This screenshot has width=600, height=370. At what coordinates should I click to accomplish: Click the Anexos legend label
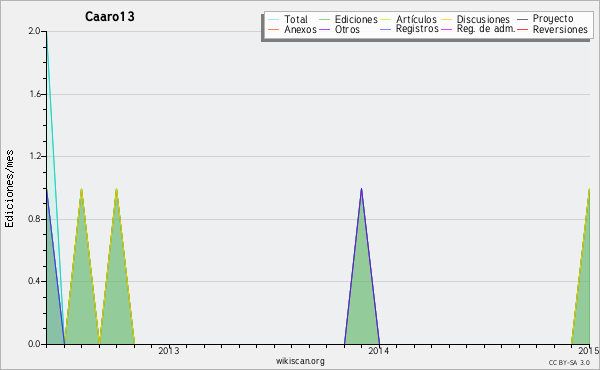pyautogui.click(x=300, y=29)
